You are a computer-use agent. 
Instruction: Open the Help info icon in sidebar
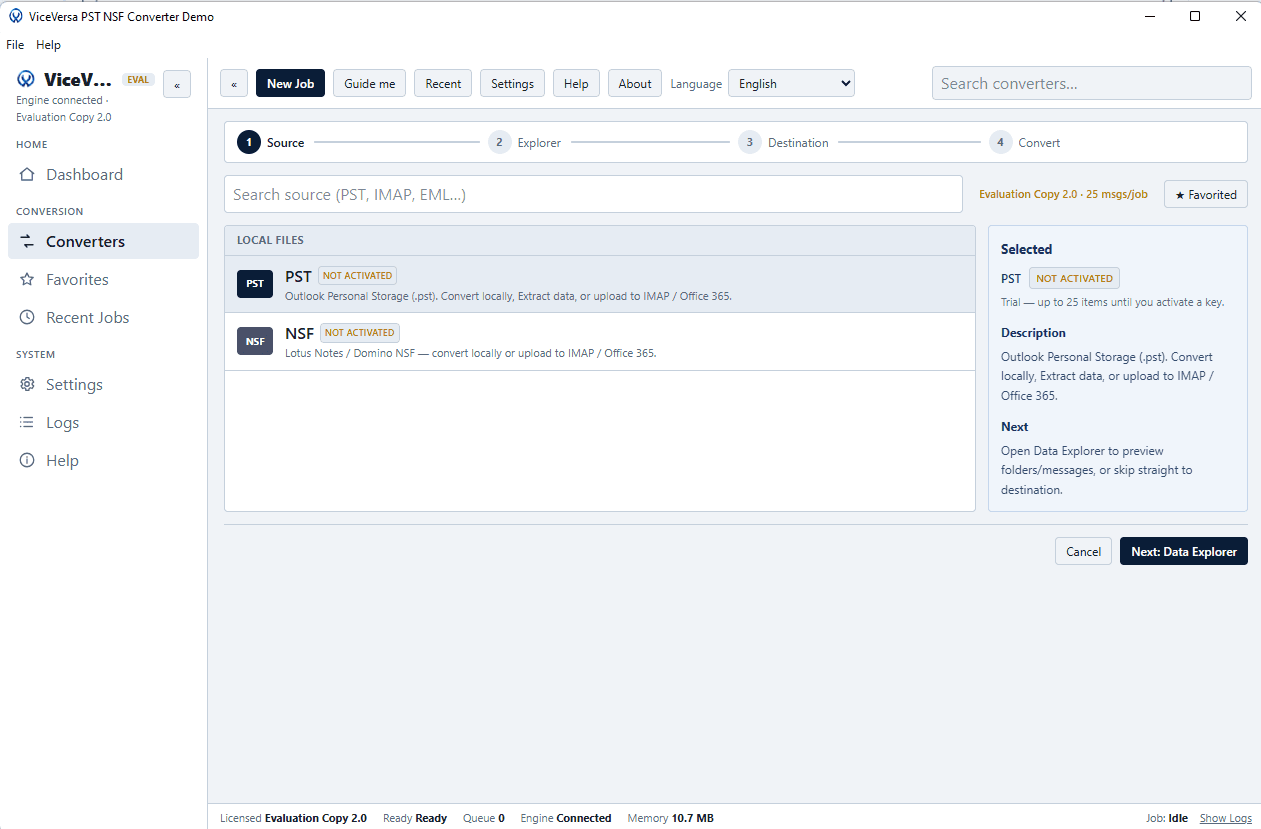coord(28,461)
